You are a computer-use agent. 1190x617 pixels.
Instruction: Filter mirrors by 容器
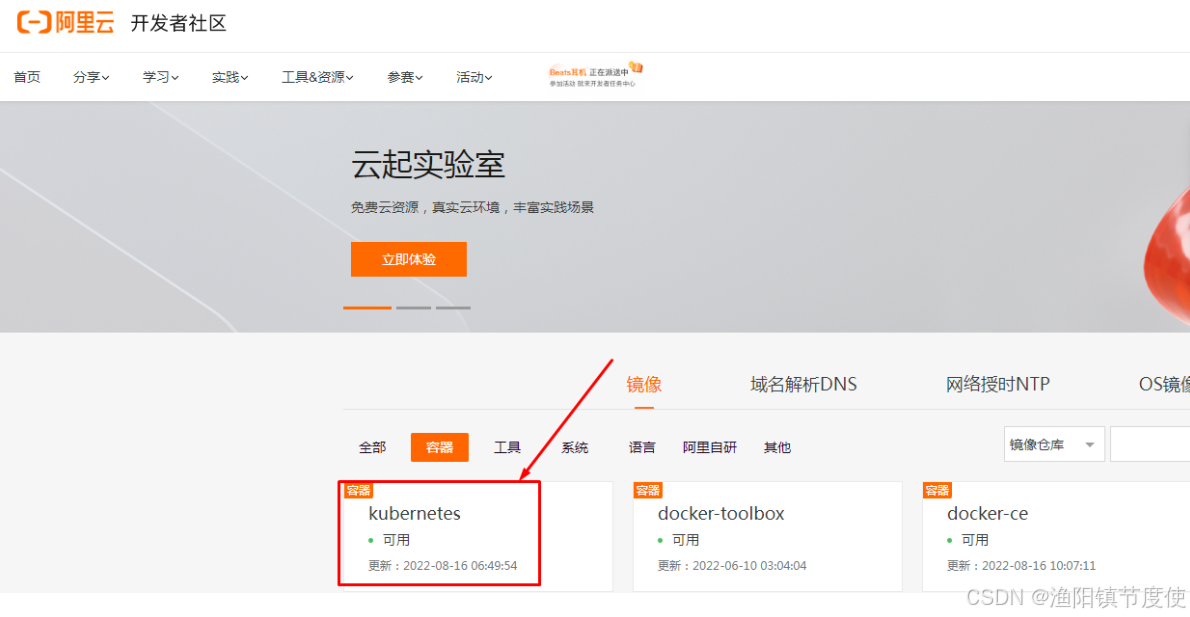point(439,448)
